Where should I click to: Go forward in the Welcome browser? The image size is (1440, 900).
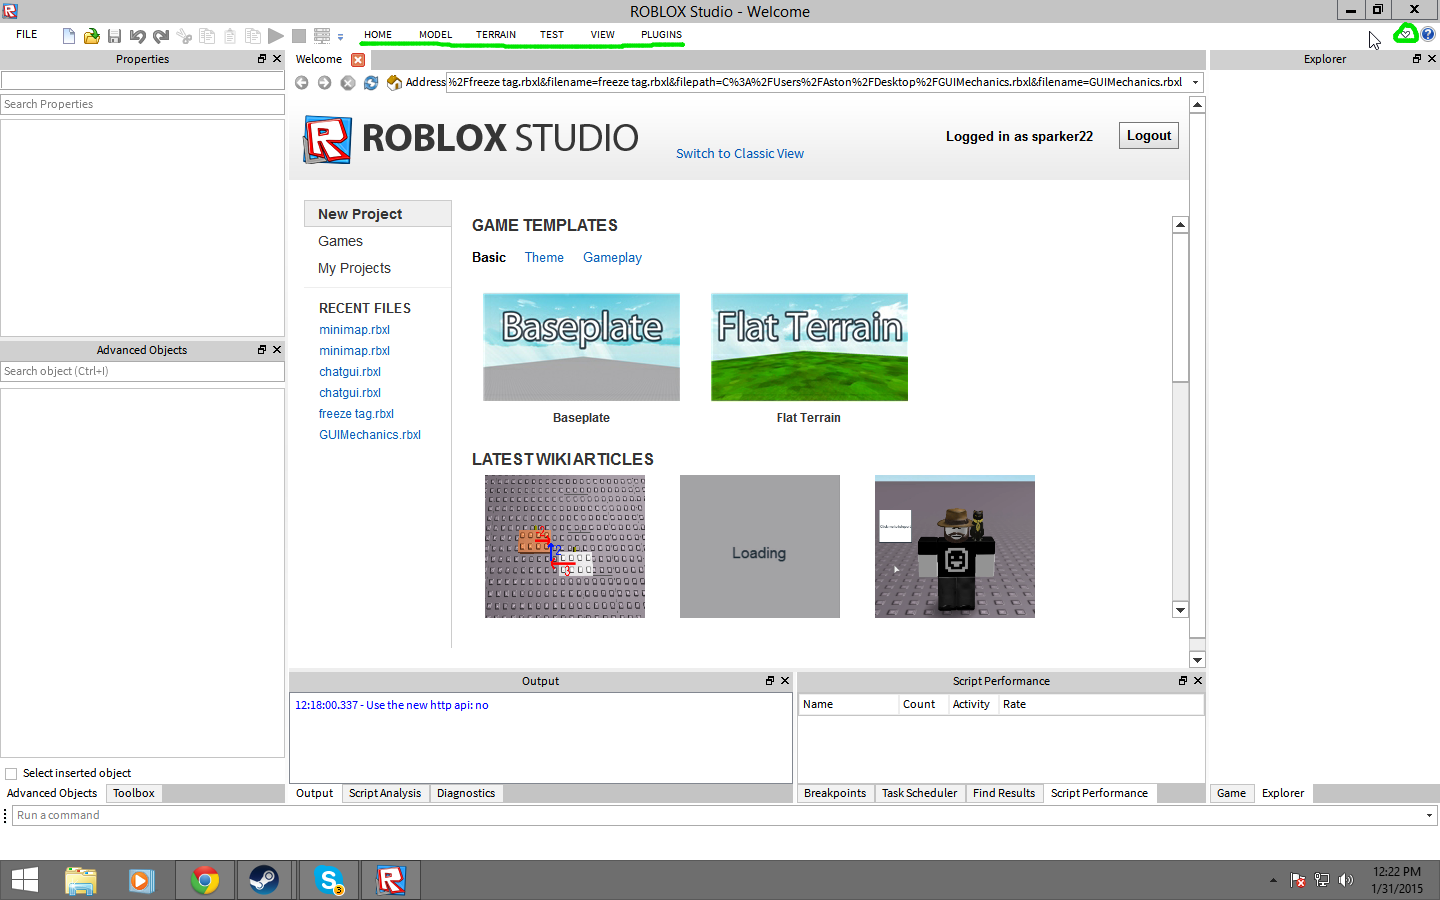(x=324, y=82)
